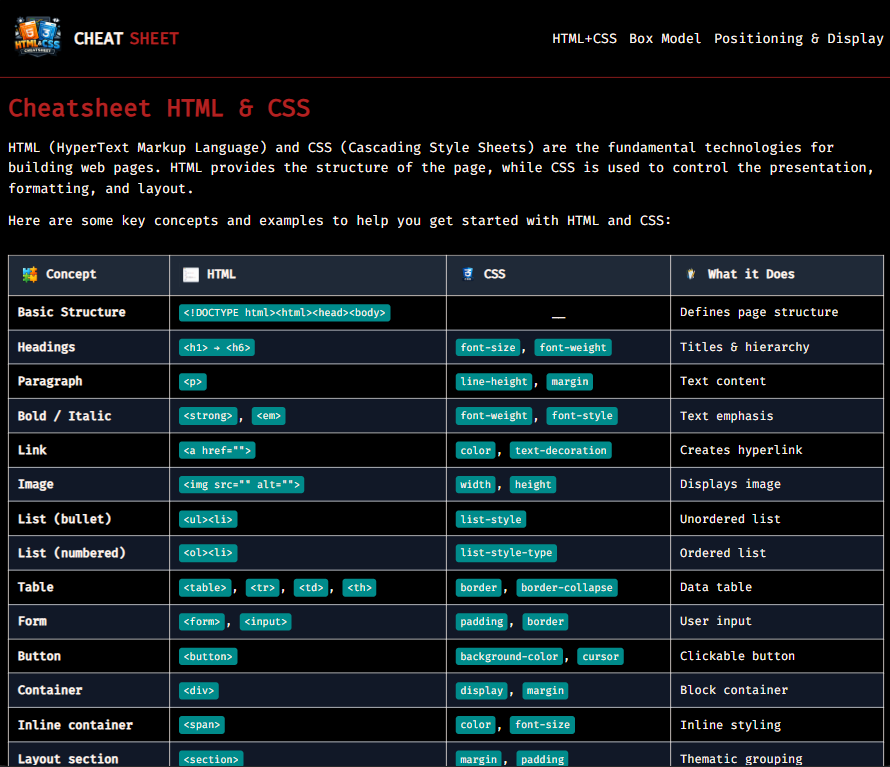
Task: Click the width CSS tag
Action: (x=476, y=484)
